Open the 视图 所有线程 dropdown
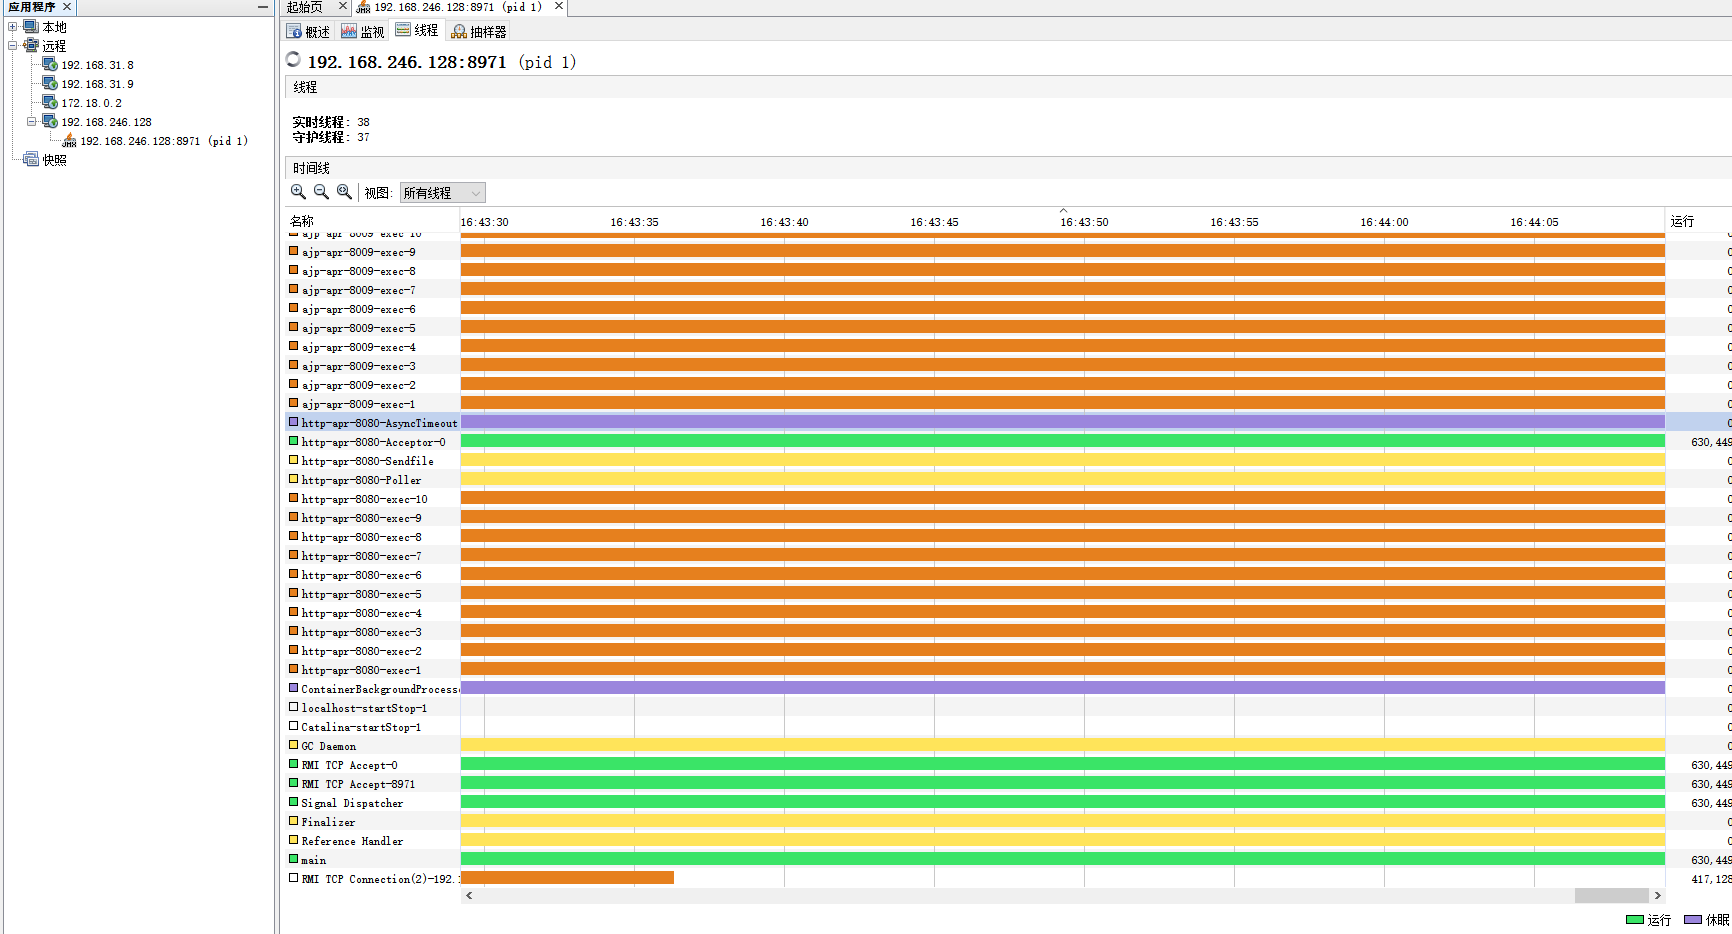 tap(442, 193)
